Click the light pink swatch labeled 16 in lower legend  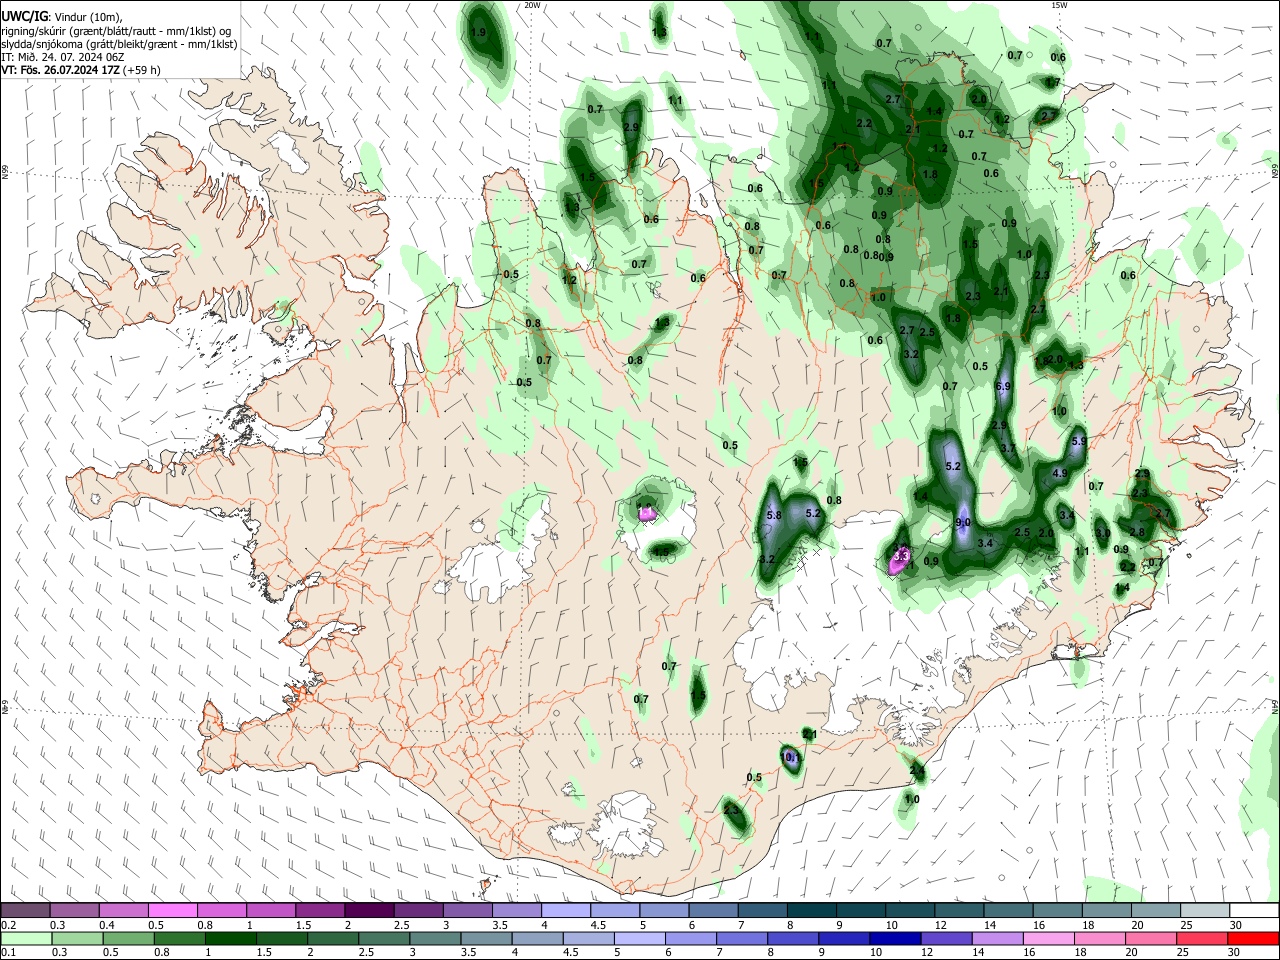(x=1049, y=938)
